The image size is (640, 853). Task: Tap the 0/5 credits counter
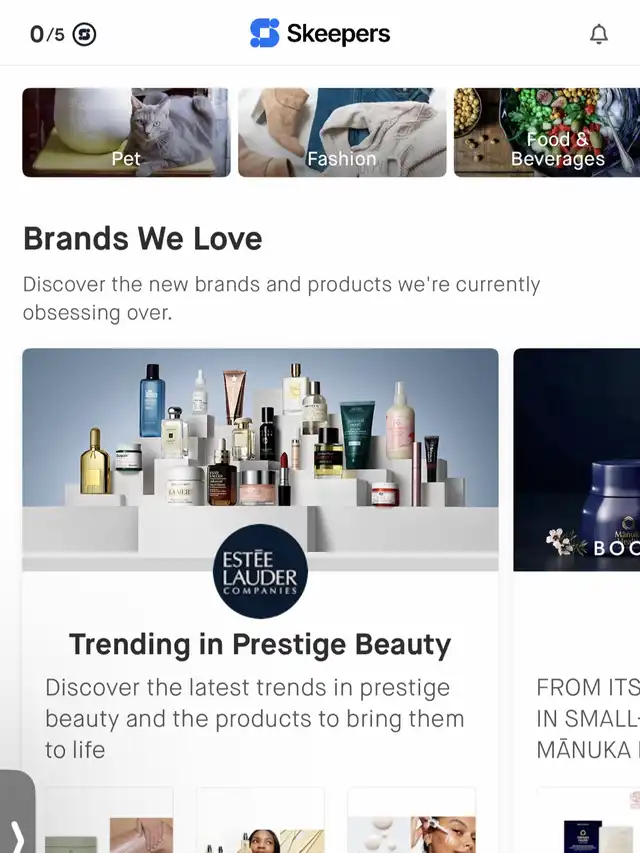pos(47,34)
